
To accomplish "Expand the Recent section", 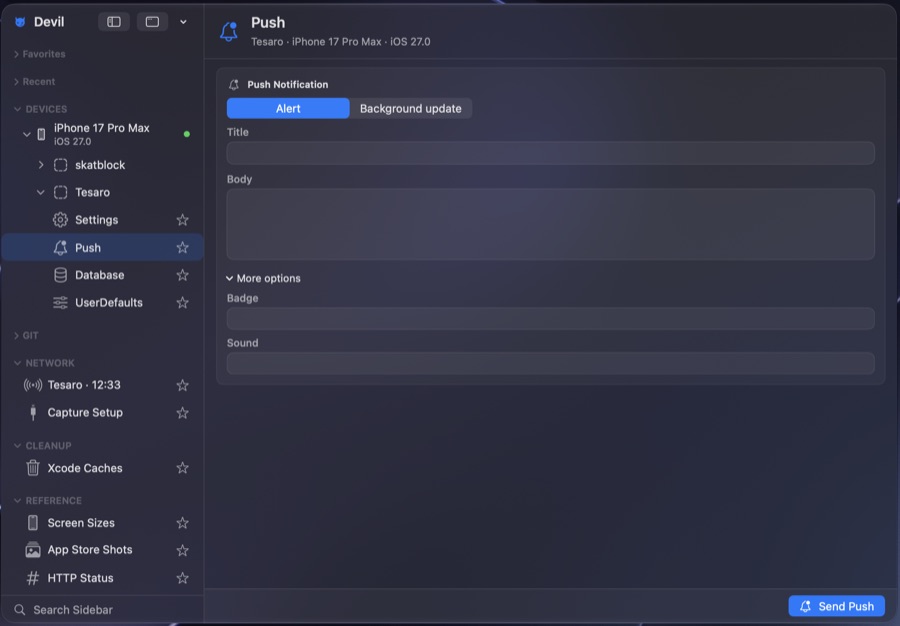I will [x=16, y=81].
